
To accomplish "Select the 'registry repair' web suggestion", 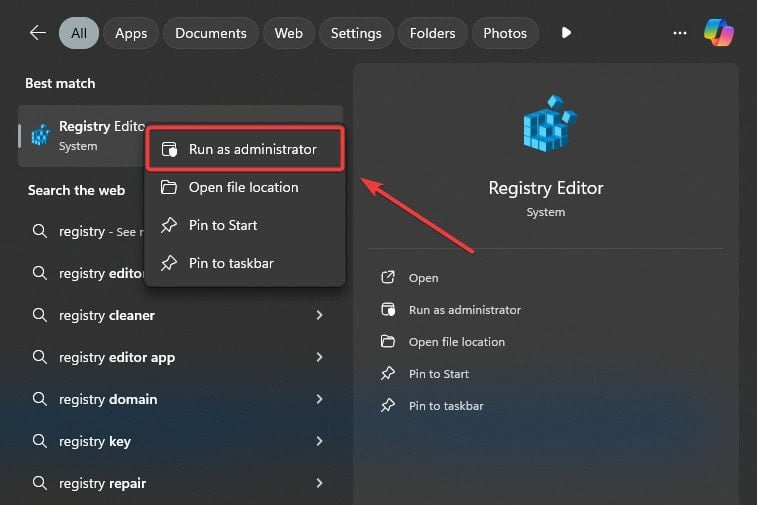I will [180, 483].
